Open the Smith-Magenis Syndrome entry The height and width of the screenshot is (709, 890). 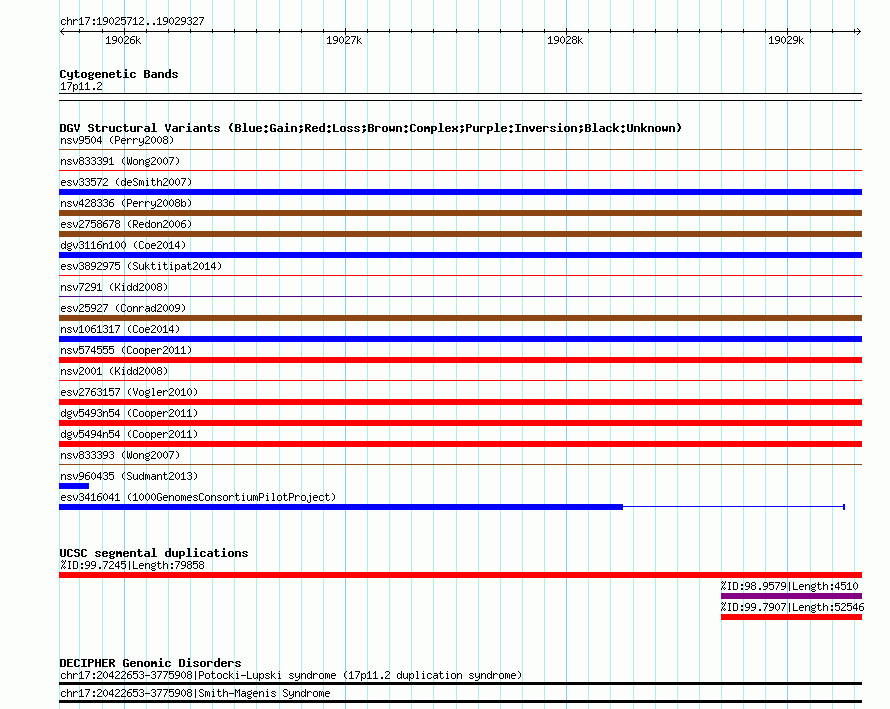(195, 693)
